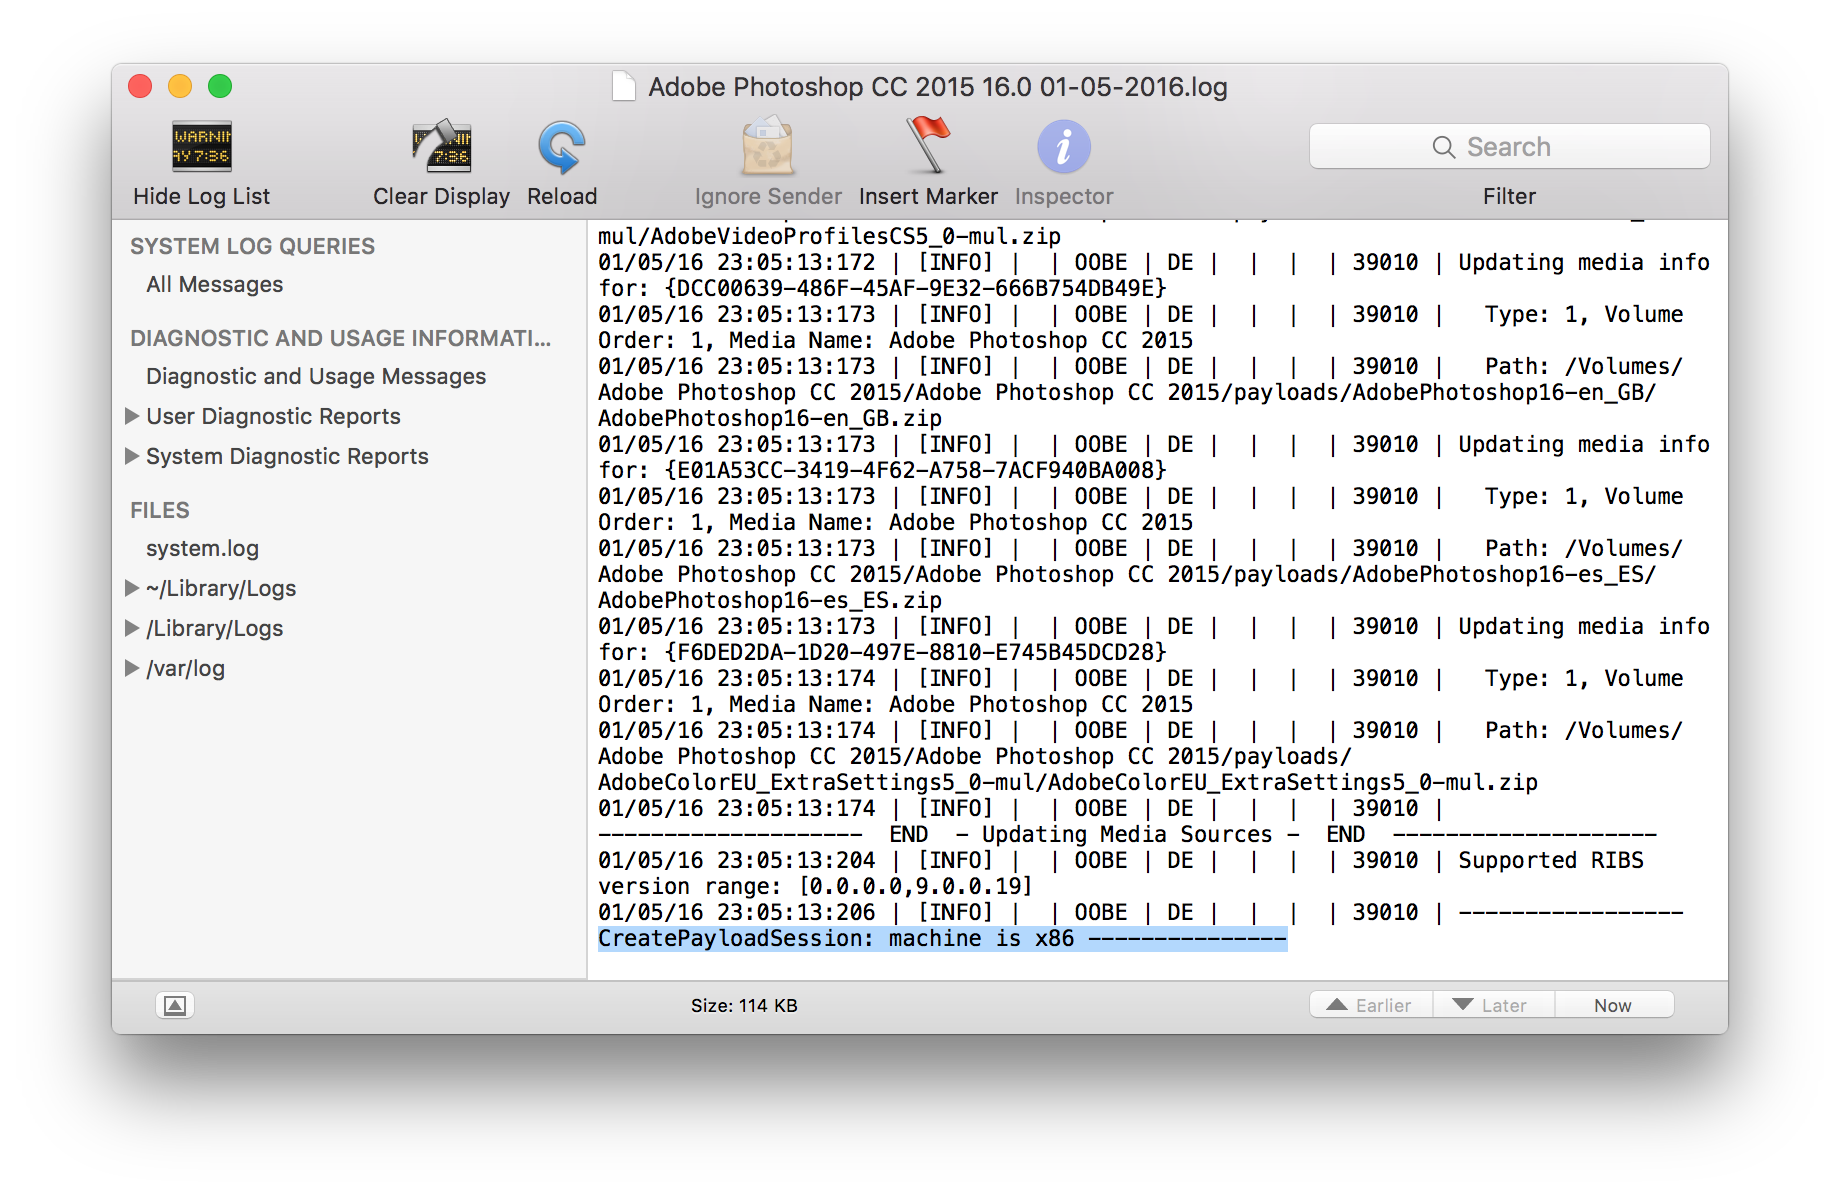The image size is (1840, 1194).
Task: Click the 'Updating Media Sources' END line
Action: [x=1127, y=834]
